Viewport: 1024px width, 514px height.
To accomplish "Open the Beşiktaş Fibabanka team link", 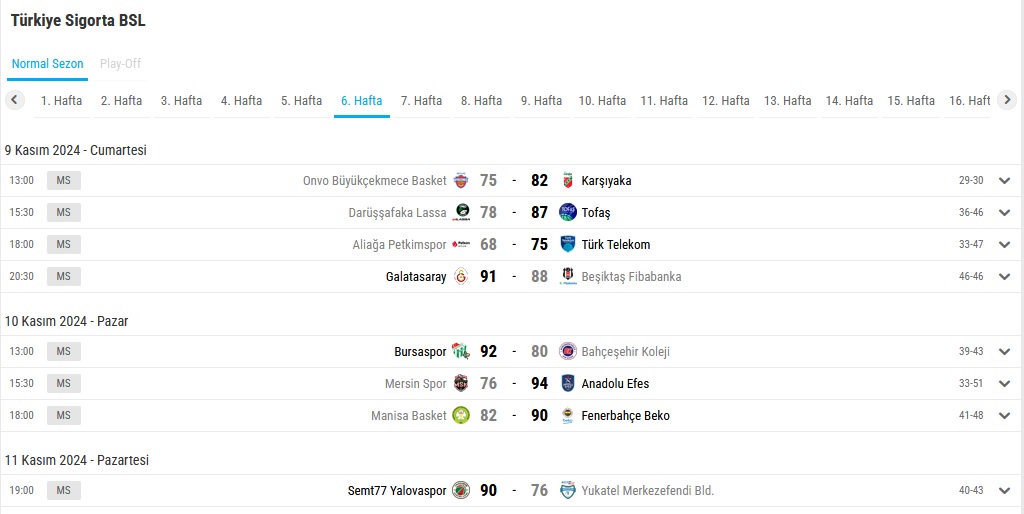I will point(631,276).
